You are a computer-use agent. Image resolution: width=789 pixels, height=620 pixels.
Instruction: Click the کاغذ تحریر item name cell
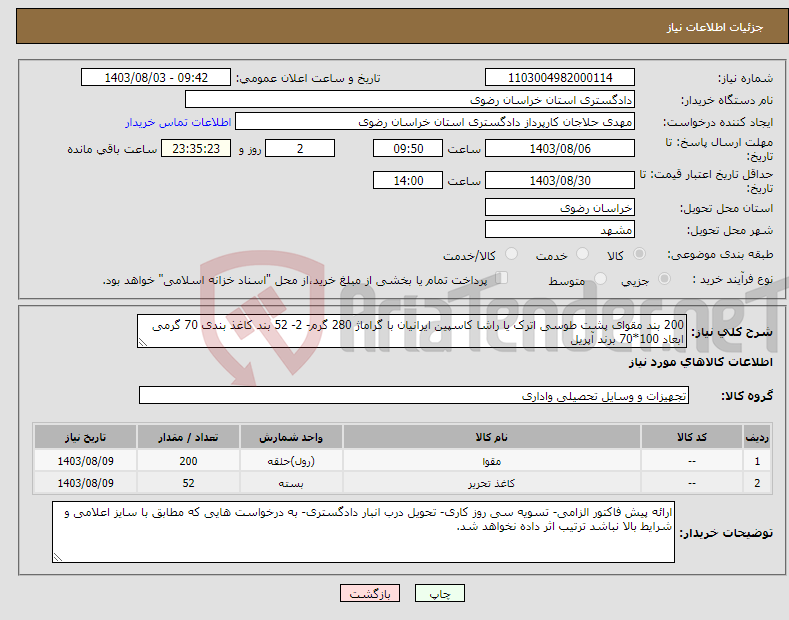pyautogui.click(x=492, y=483)
